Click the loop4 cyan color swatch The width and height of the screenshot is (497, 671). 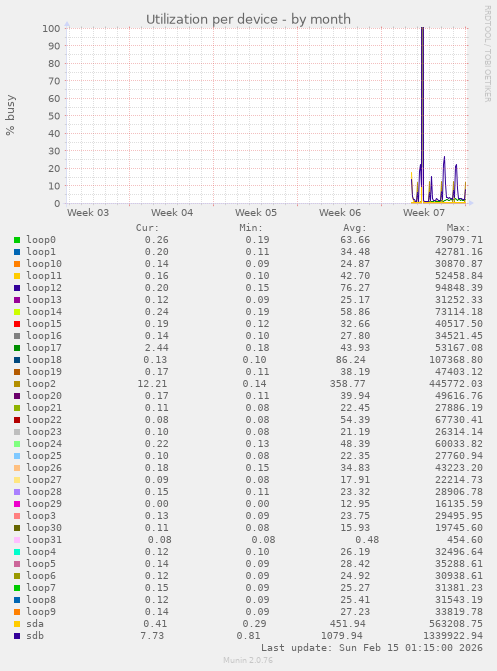click(x=17, y=552)
